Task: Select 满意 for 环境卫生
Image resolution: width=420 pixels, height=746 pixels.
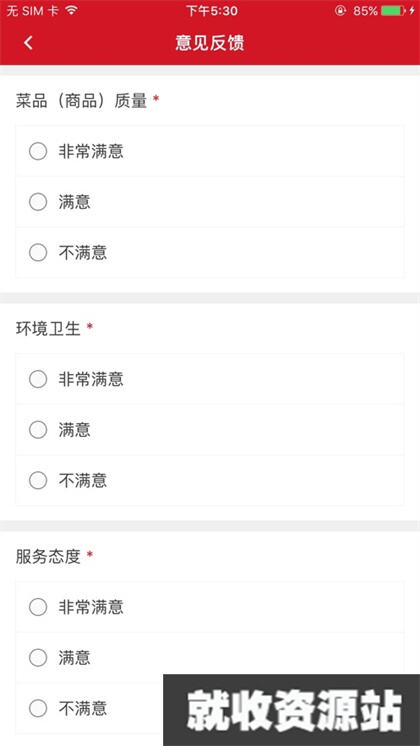Action: (210, 430)
